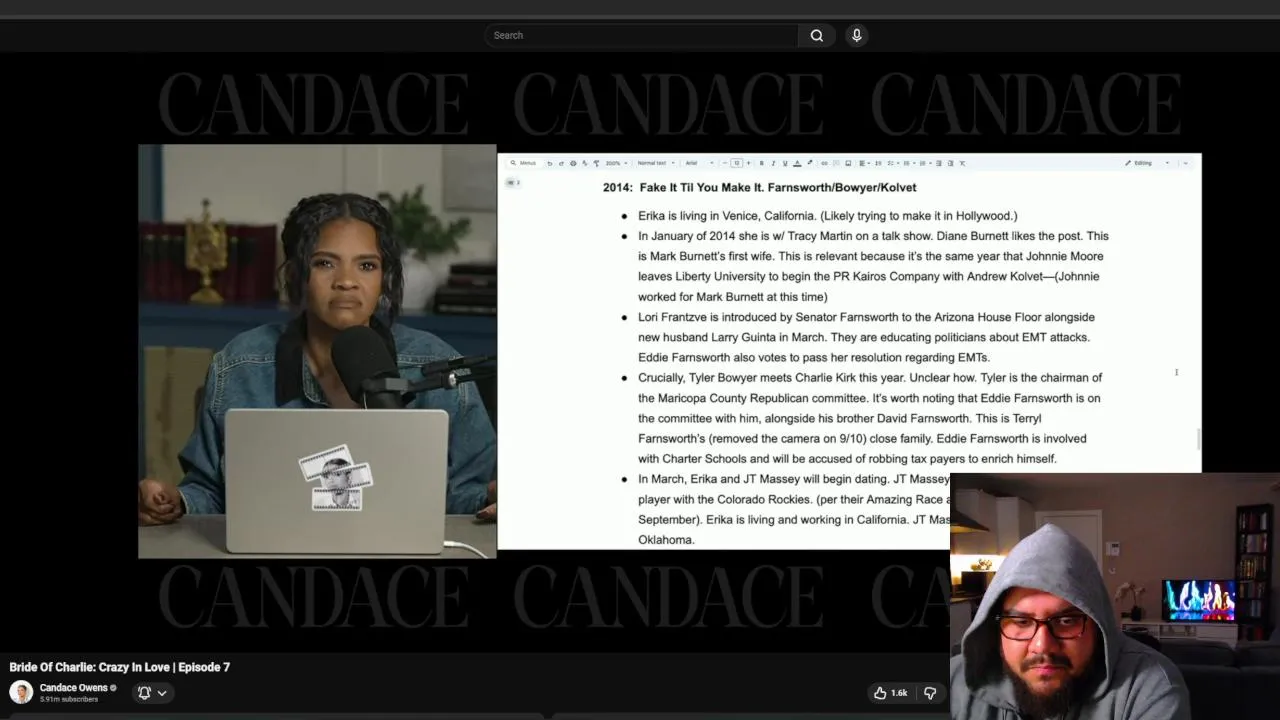The width and height of the screenshot is (1280, 720).
Task: Open the text alignment dropdown
Action: pos(863,163)
